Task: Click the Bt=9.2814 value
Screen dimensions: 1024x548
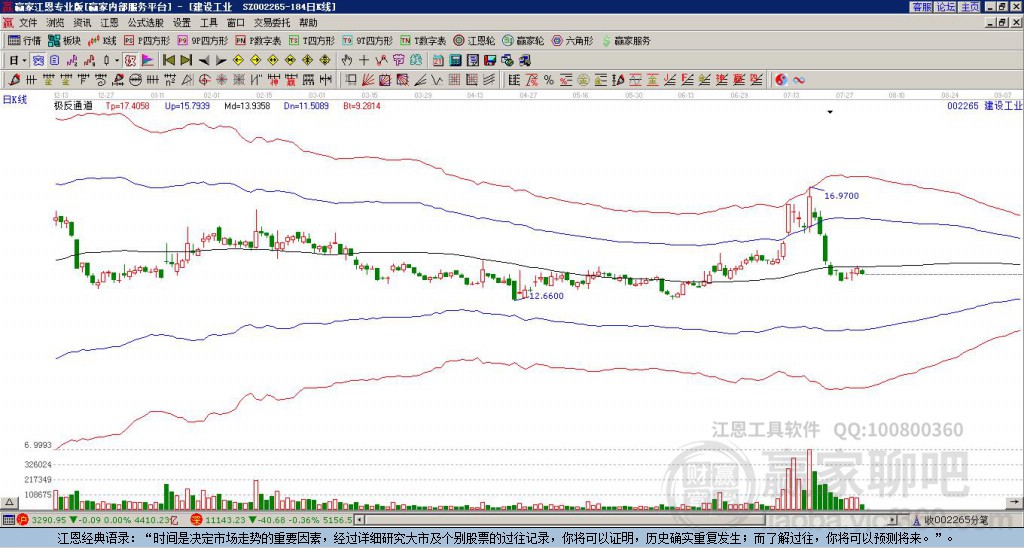Action: click(x=362, y=106)
